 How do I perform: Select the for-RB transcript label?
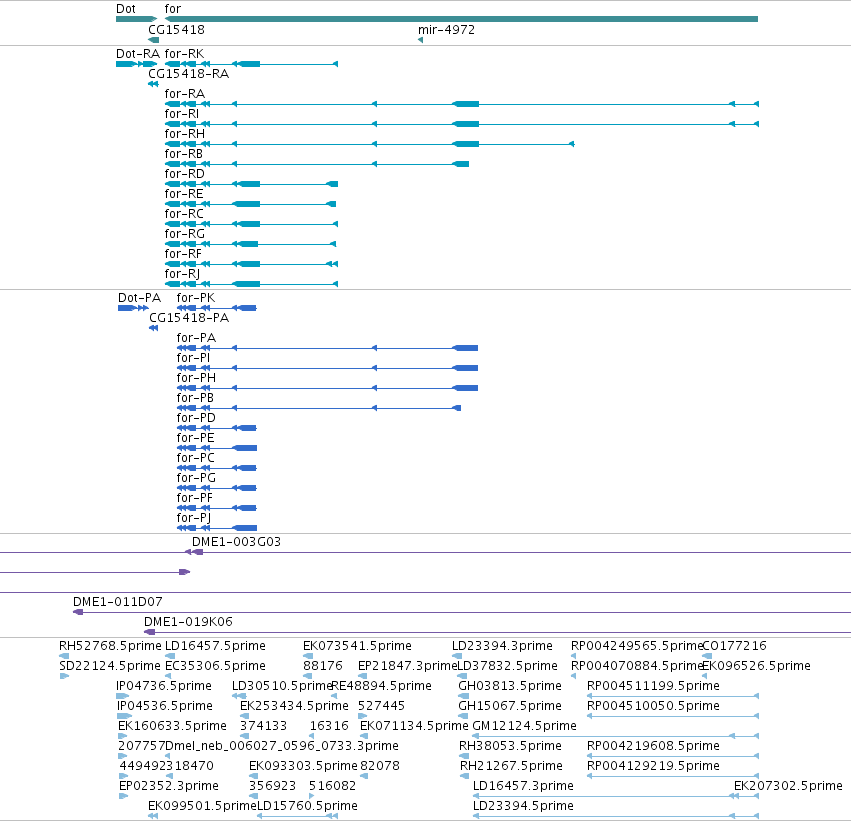click(x=183, y=154)
